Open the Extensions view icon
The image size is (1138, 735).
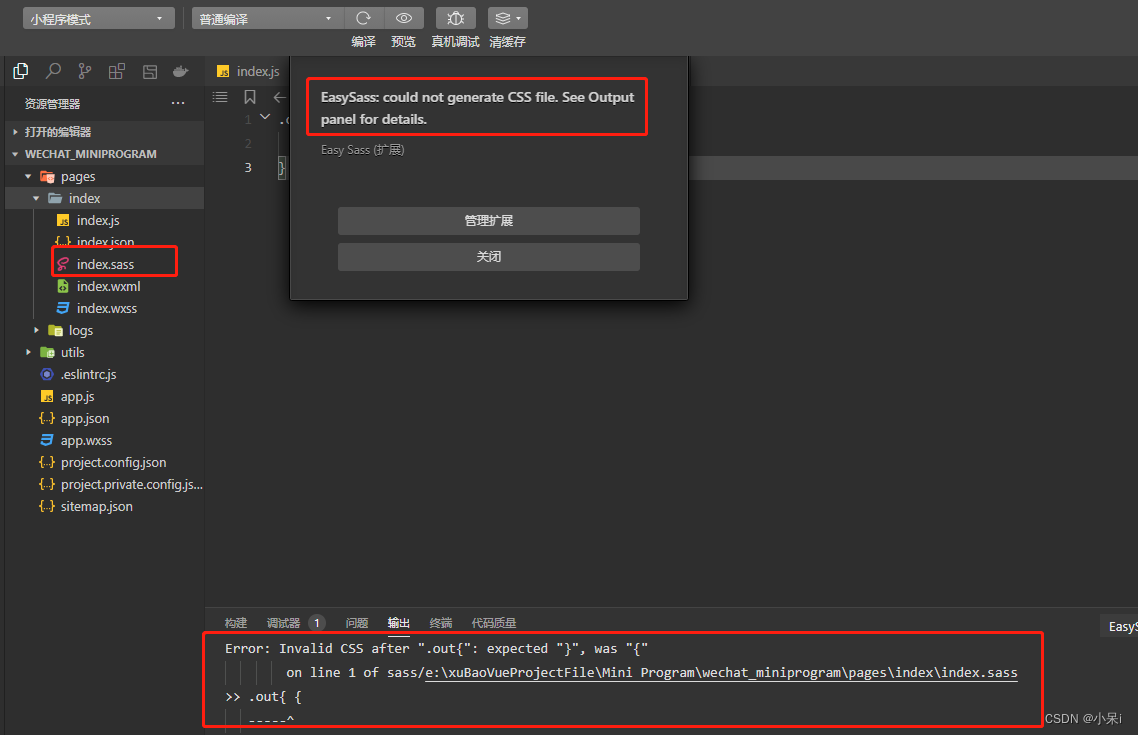click(x=117, y=71)
